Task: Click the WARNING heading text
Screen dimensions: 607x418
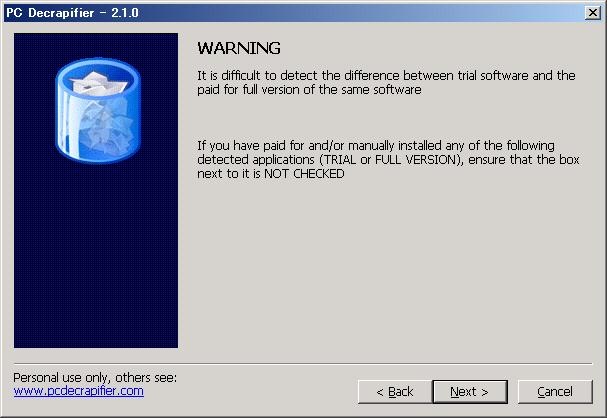Action: coord(239,48)
